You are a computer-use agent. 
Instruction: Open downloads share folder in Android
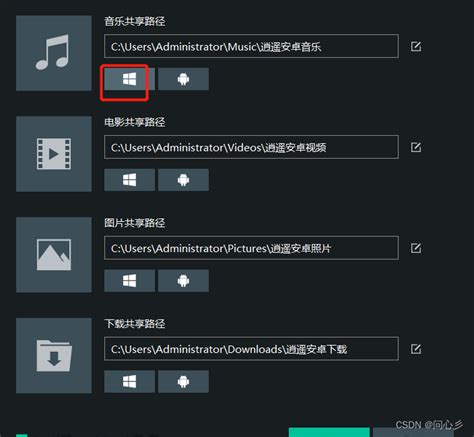click(x=183, y=382)
